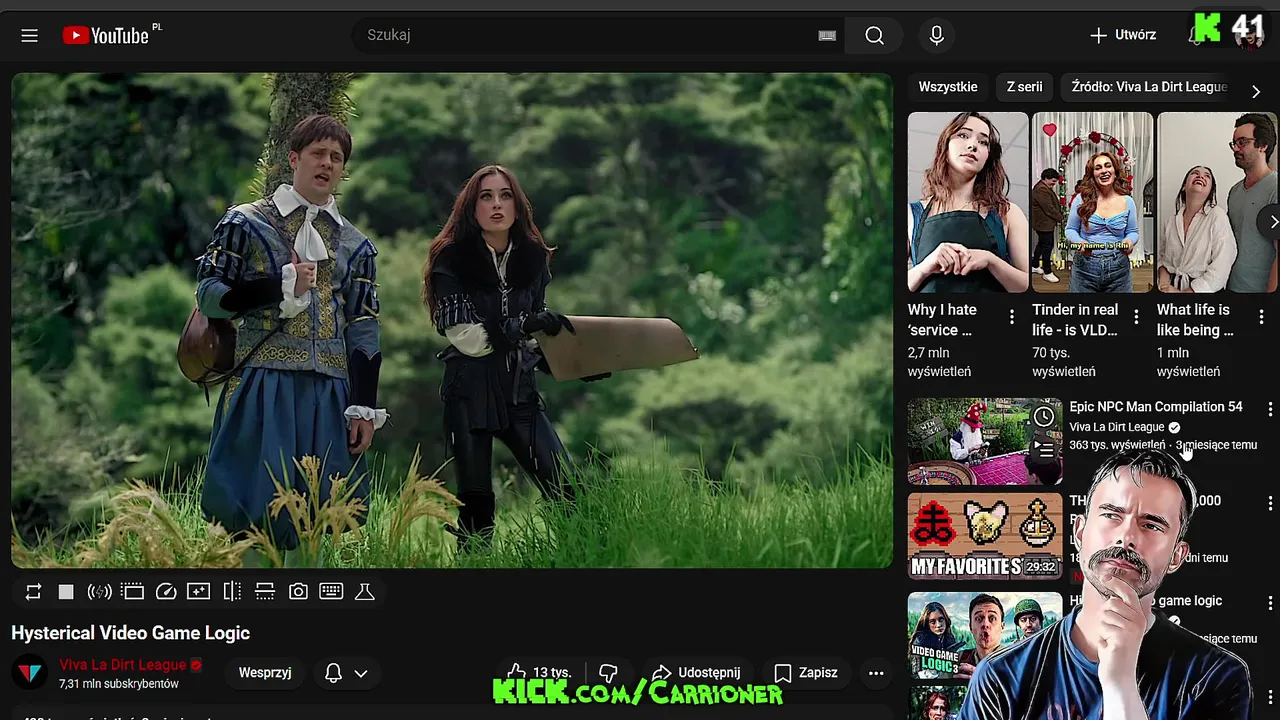This screenshot has height=720, width=1280.
Task: Open the short Tinder in real life - is VLD...
Action: tap(1092, 202)
